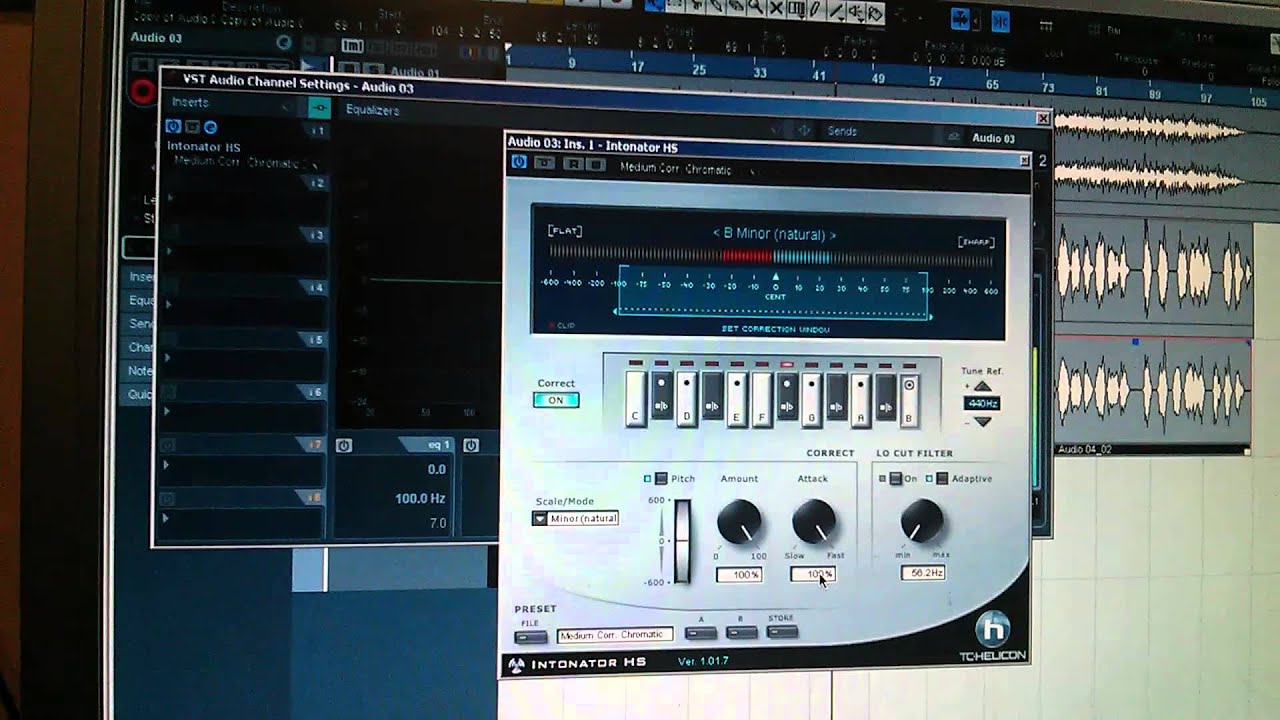Close the VST Audio Channel Settings window
Viewport: 1280px width, 720px height.
(1043, 118)
